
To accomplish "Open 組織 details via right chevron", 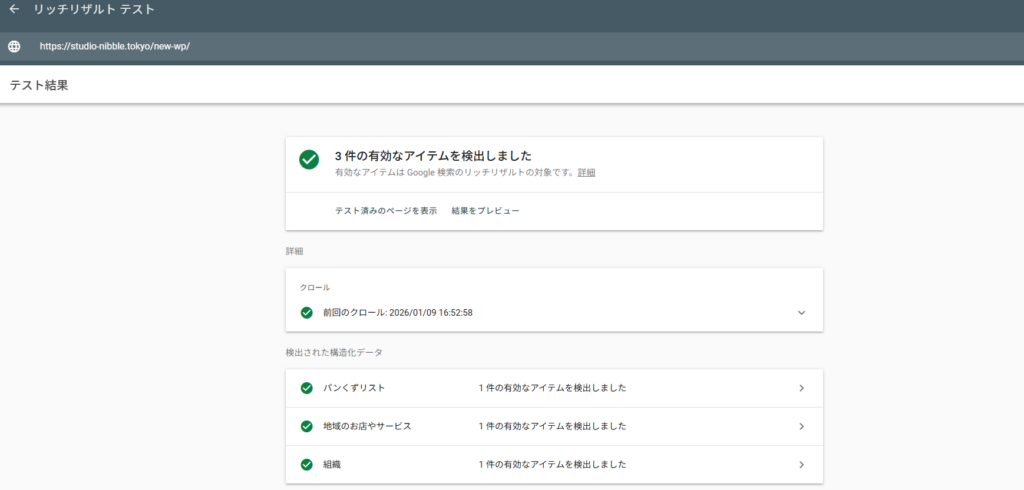I will [801, 464].
